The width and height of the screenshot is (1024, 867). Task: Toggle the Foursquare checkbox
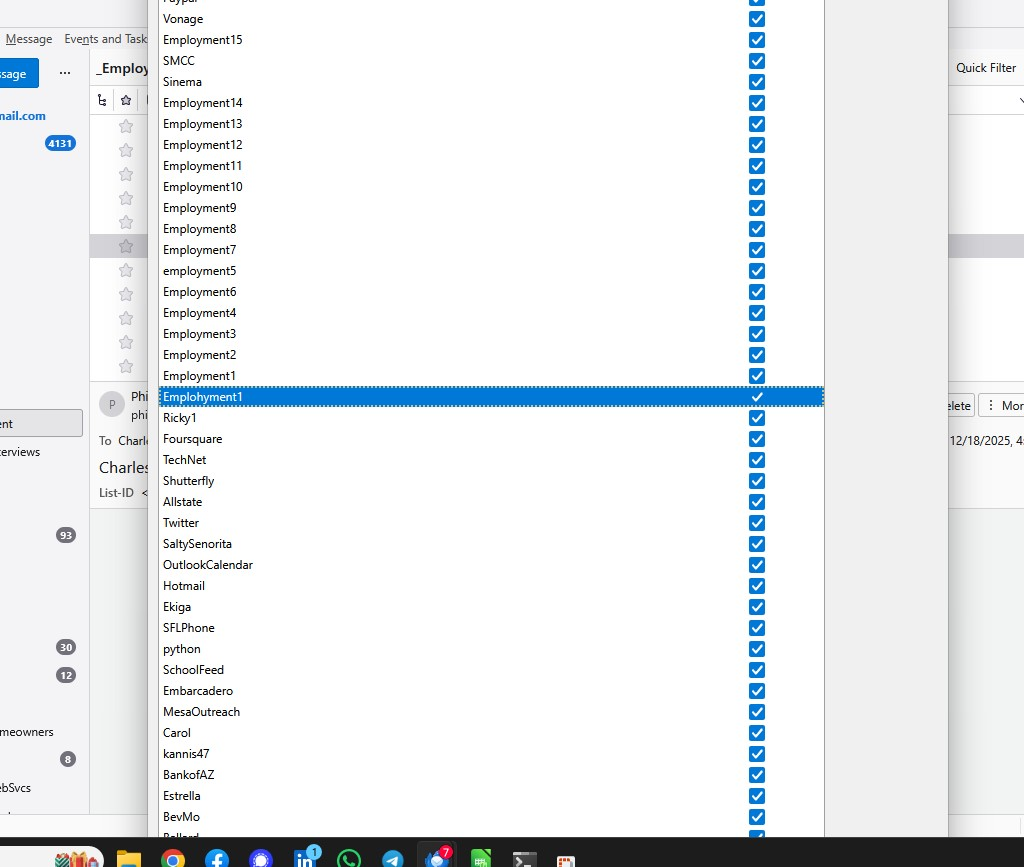pos(757,439)
